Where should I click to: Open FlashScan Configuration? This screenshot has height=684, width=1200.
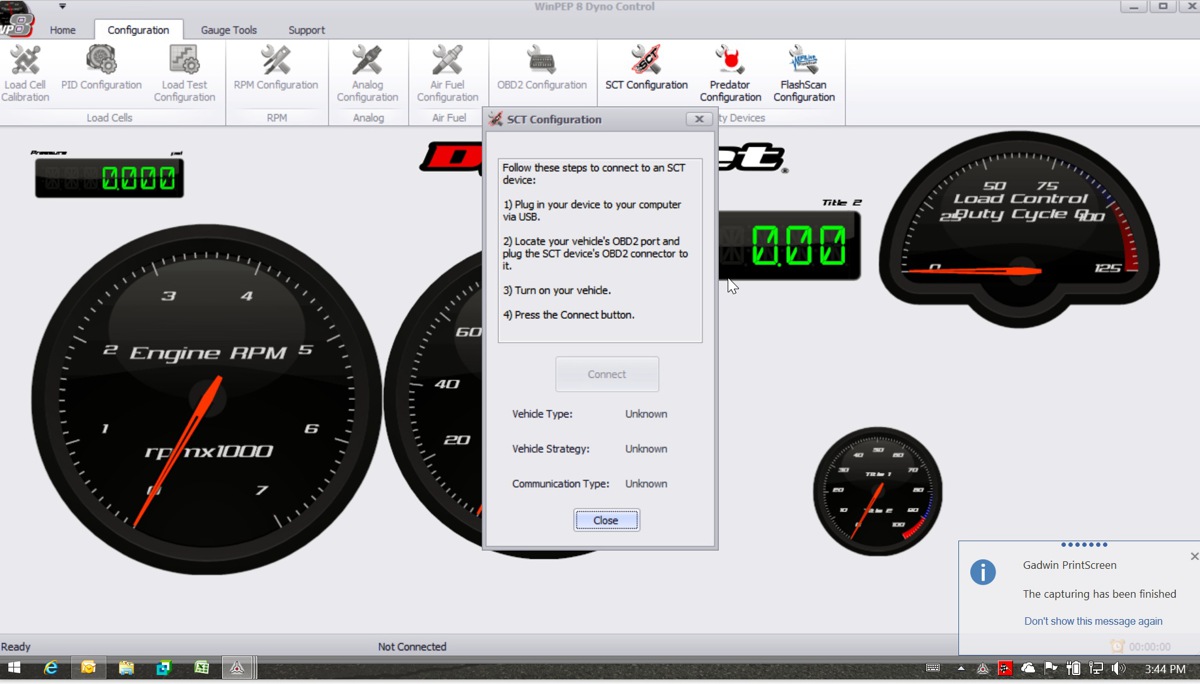click(x=804, y=73)
